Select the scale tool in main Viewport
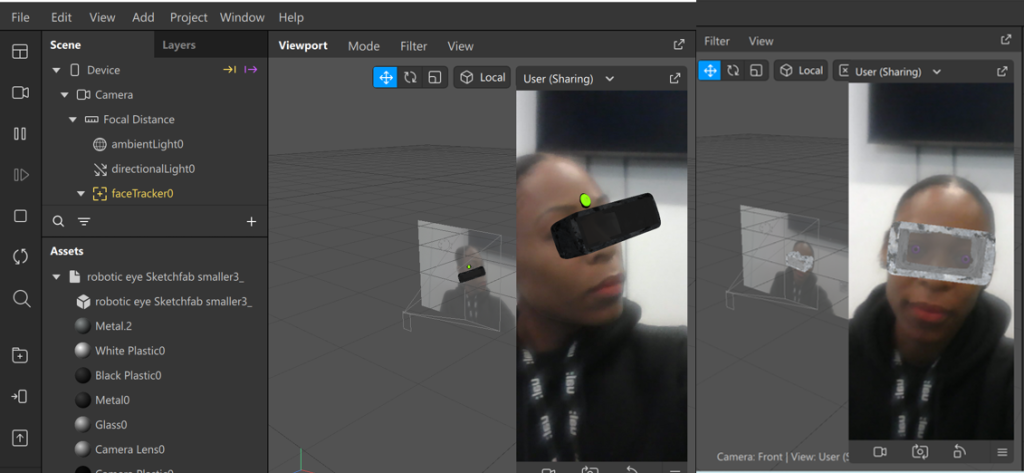1024x473 pixels. coord(434,77)
